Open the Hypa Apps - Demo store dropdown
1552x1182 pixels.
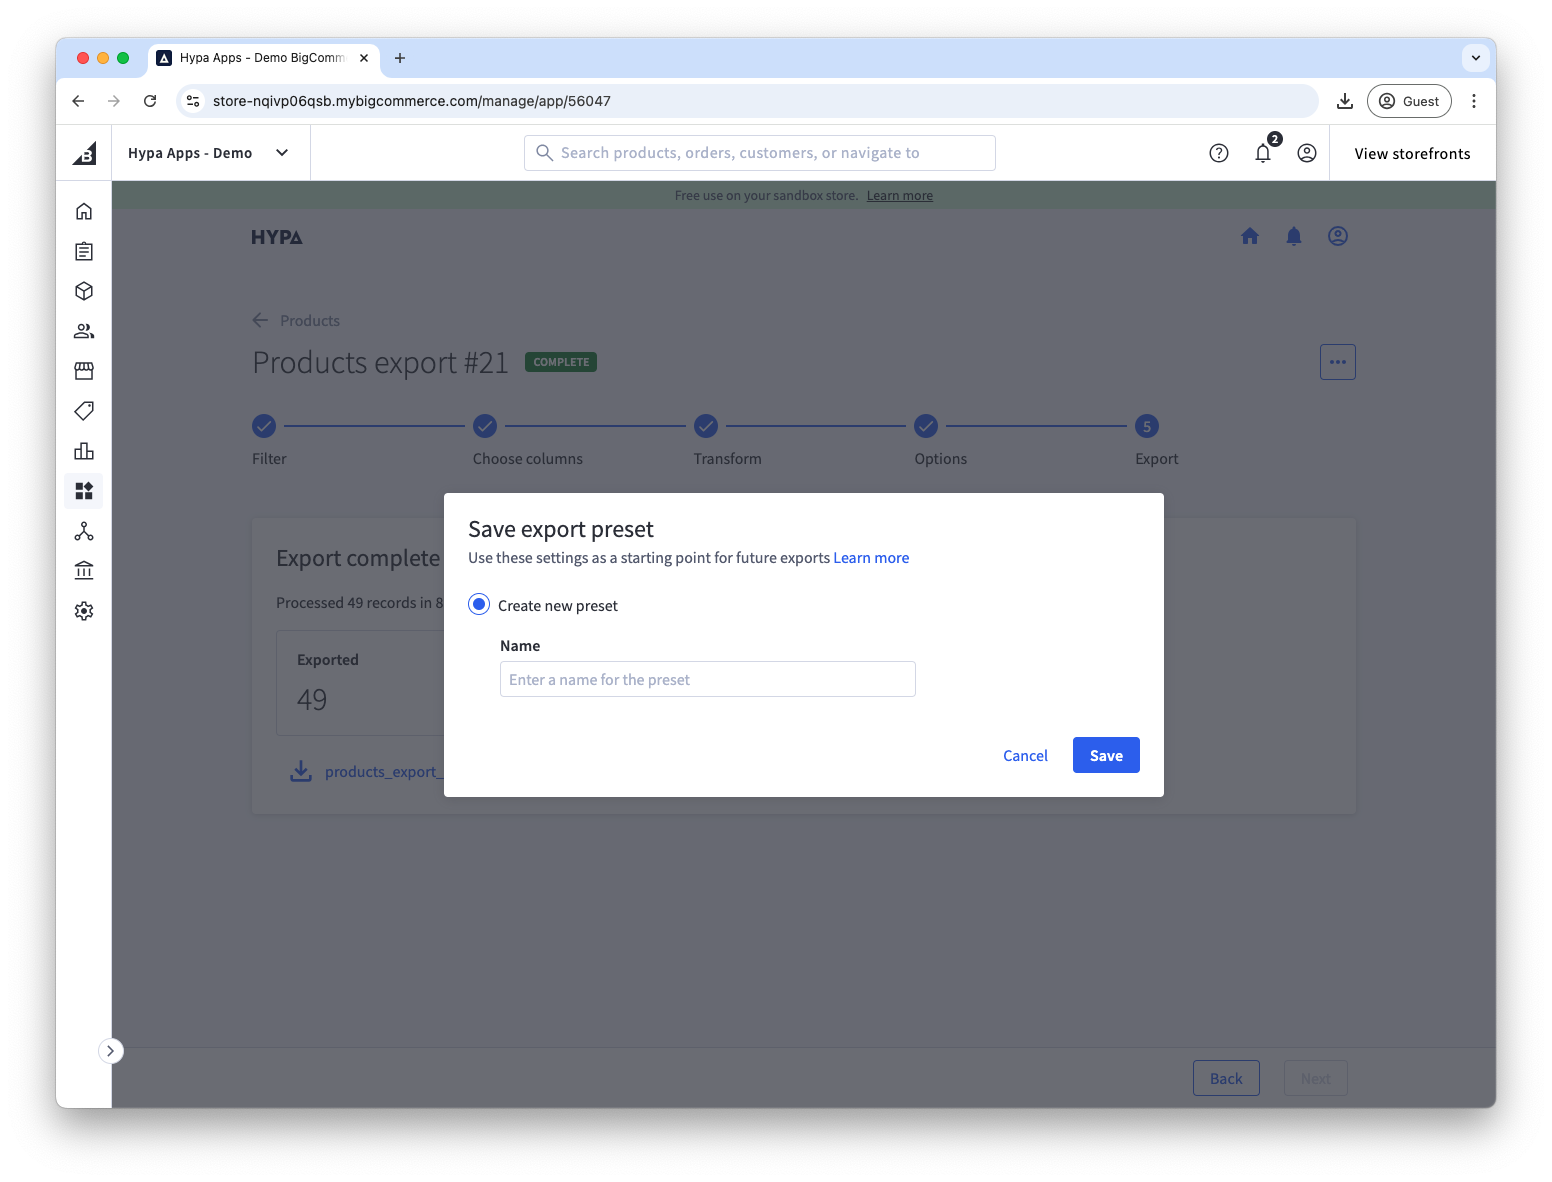[209, 153]
